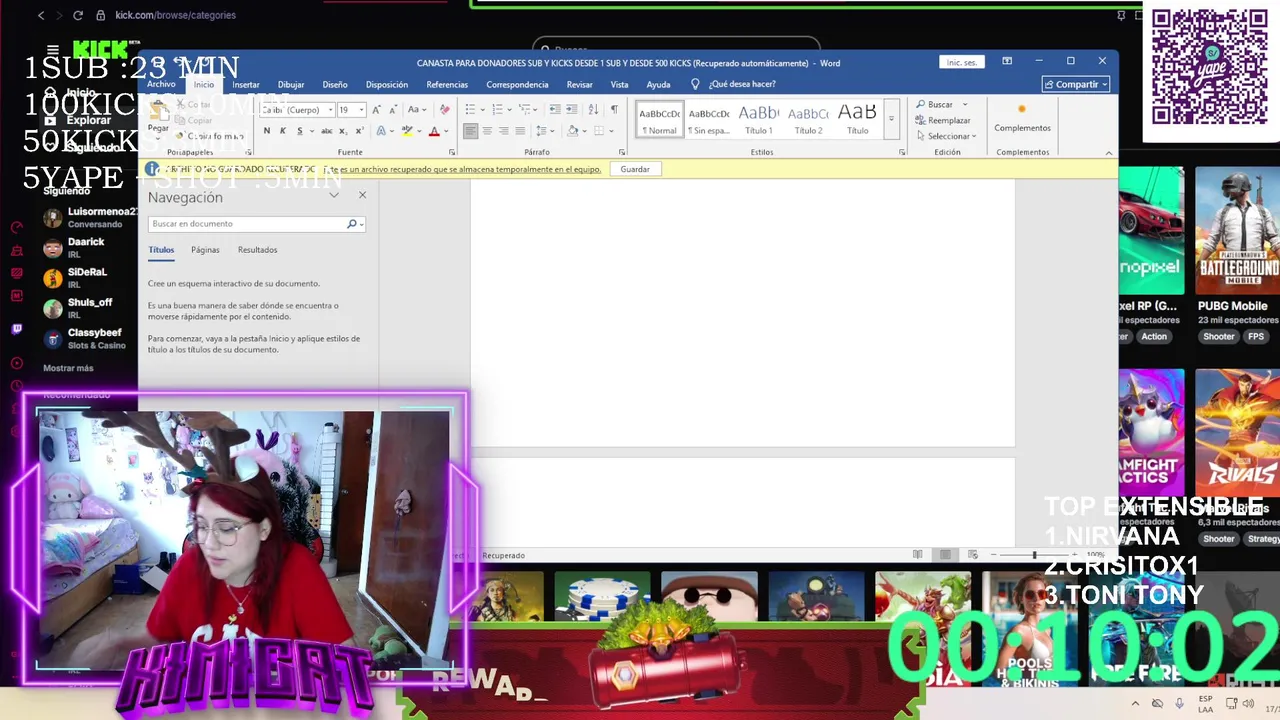Image resolution: width=1280 pixels, height=720 pixels.
Task: Switch to the Diseño ribbon tab
Action: (335, 85)
